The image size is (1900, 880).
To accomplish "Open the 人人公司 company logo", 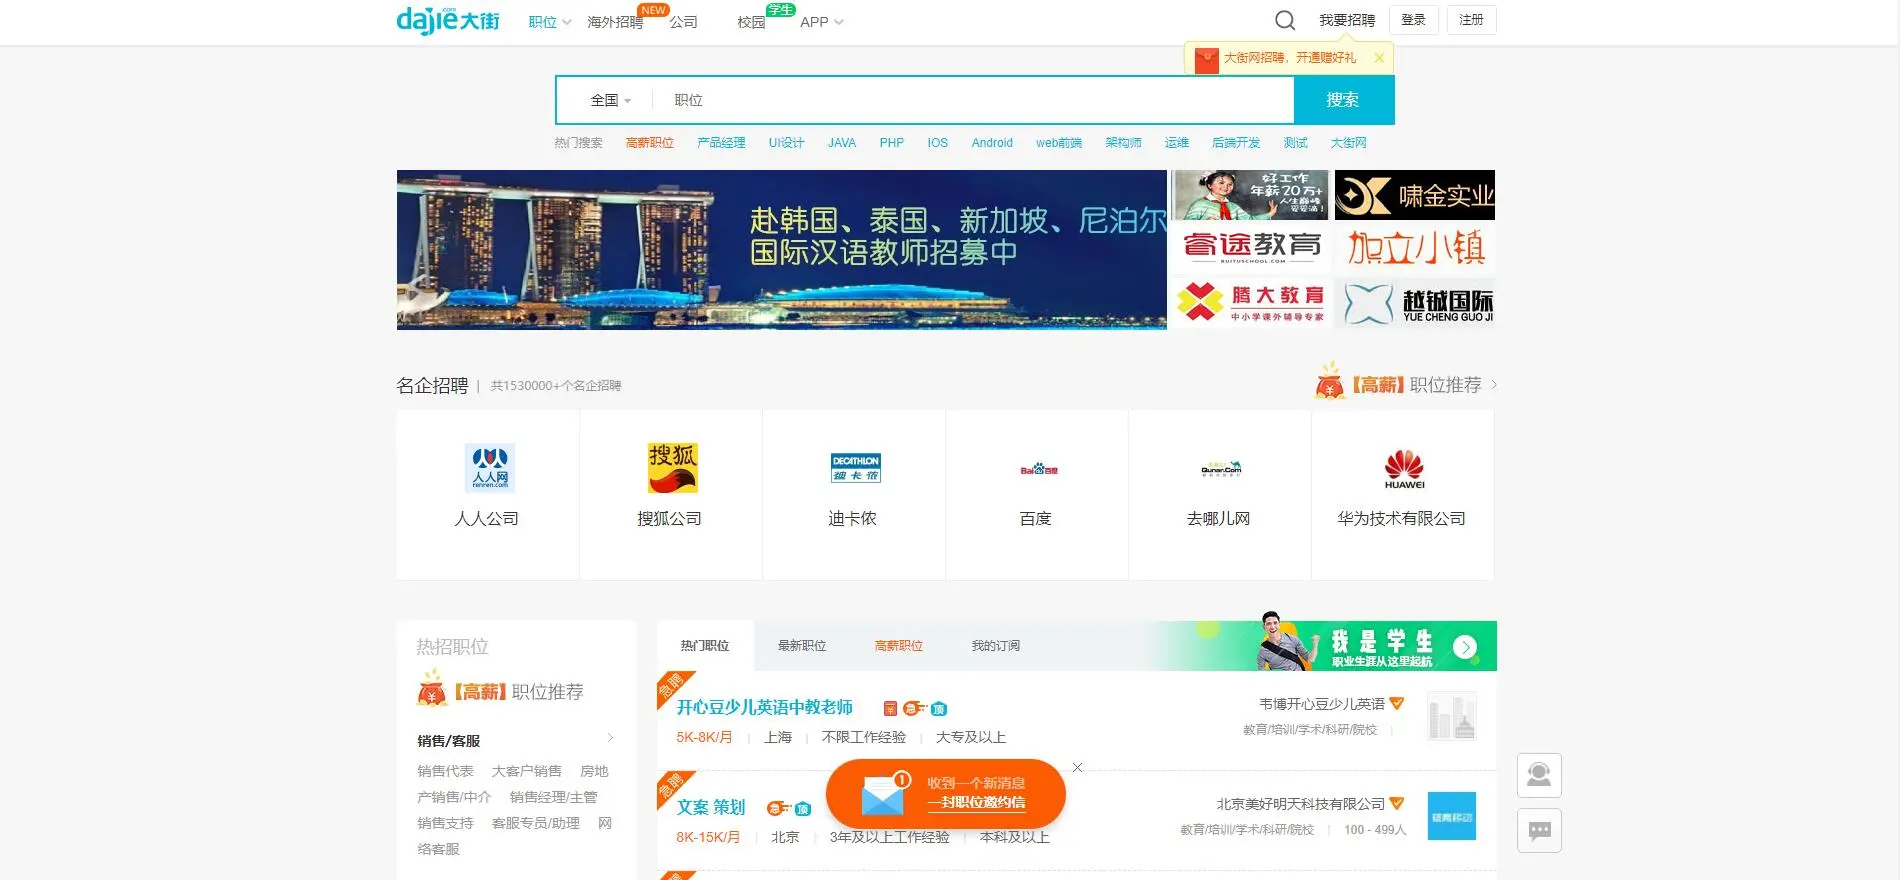I will (x=490, y=468).
